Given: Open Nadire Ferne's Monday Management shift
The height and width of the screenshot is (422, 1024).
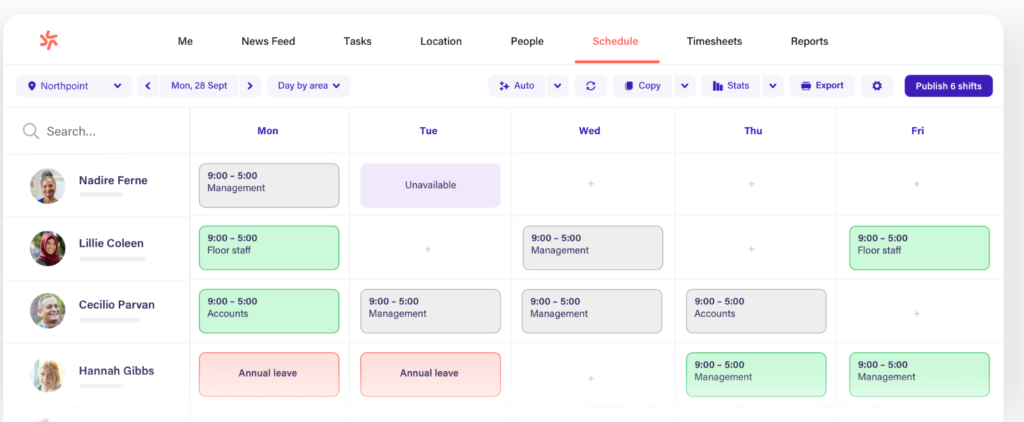Looking at the screenshot, I should [269, 186].
